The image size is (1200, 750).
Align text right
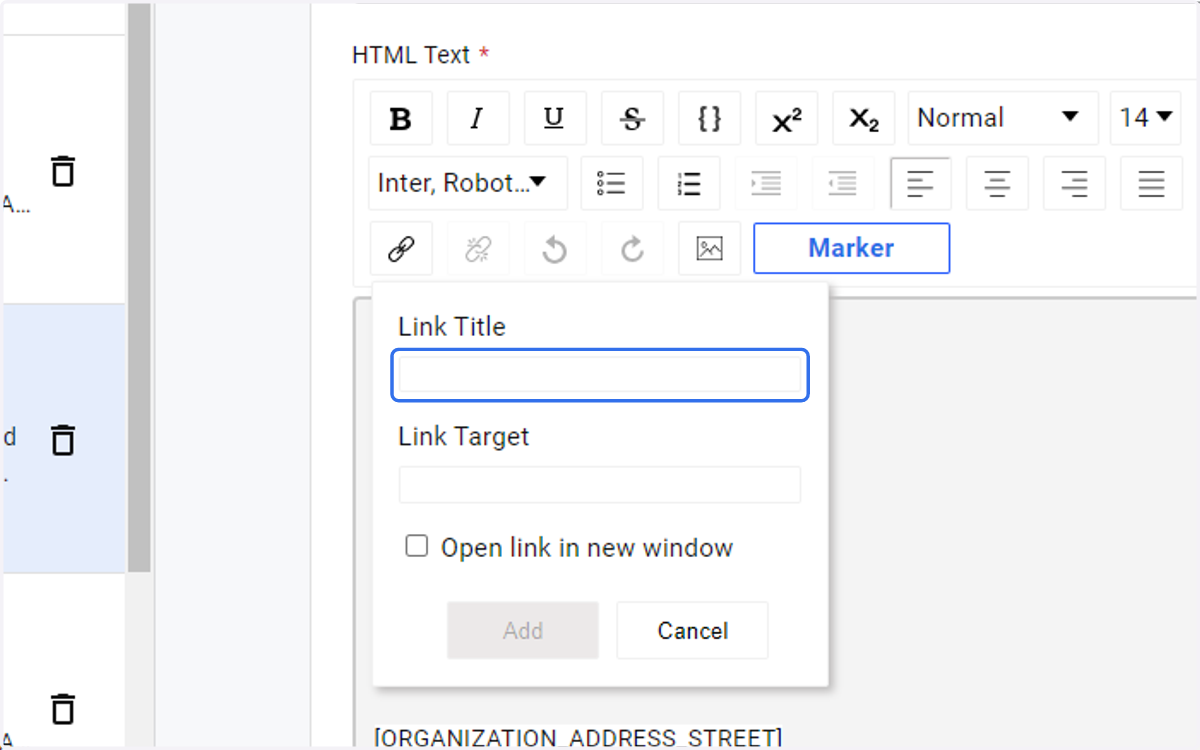[x=1074, y=183]
